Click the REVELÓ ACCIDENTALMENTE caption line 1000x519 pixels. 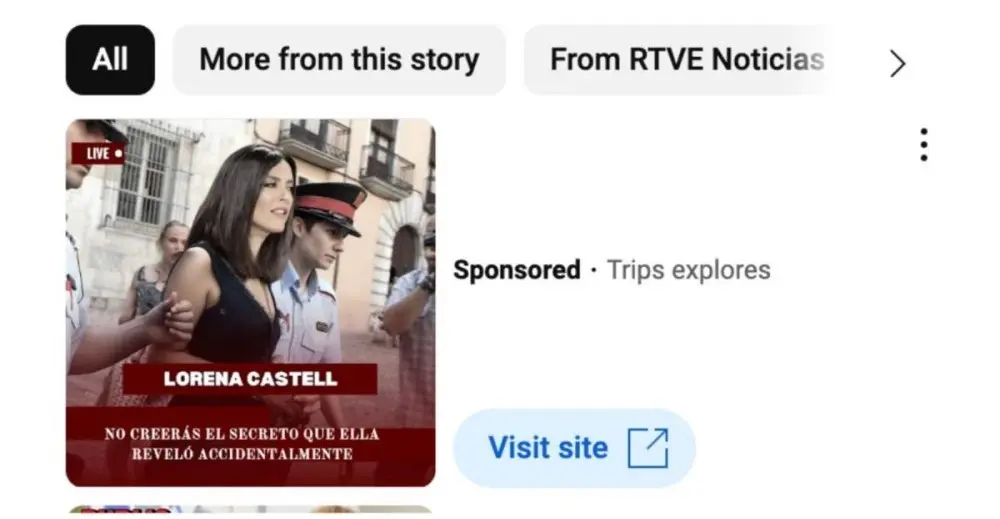coord(242,454)
